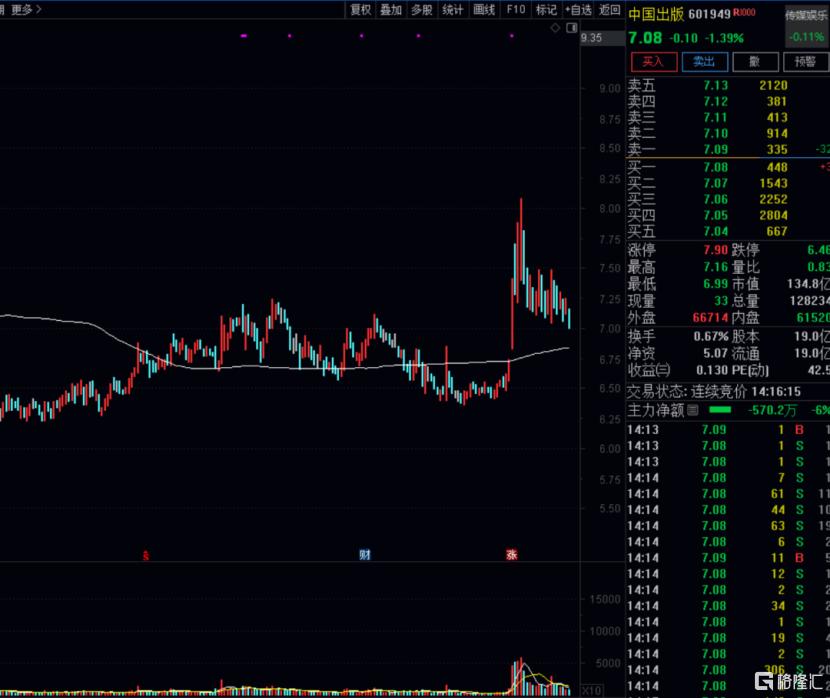Open the 传媒娱乐 sector box
The width and height of the screenshot is (830, 698).
pyautogui.click(x=807, y=26)
